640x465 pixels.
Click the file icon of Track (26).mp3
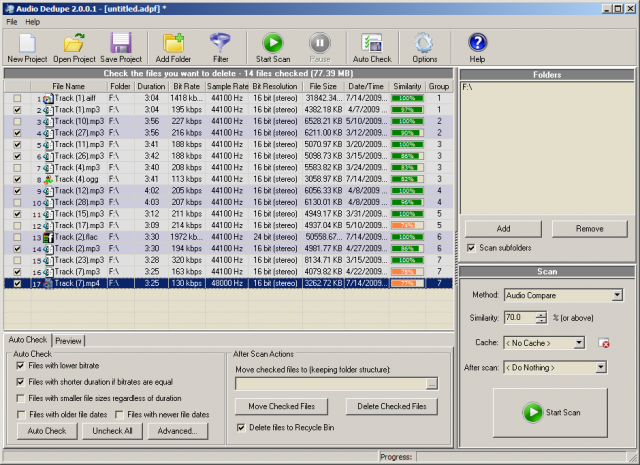tap(48, 156)
